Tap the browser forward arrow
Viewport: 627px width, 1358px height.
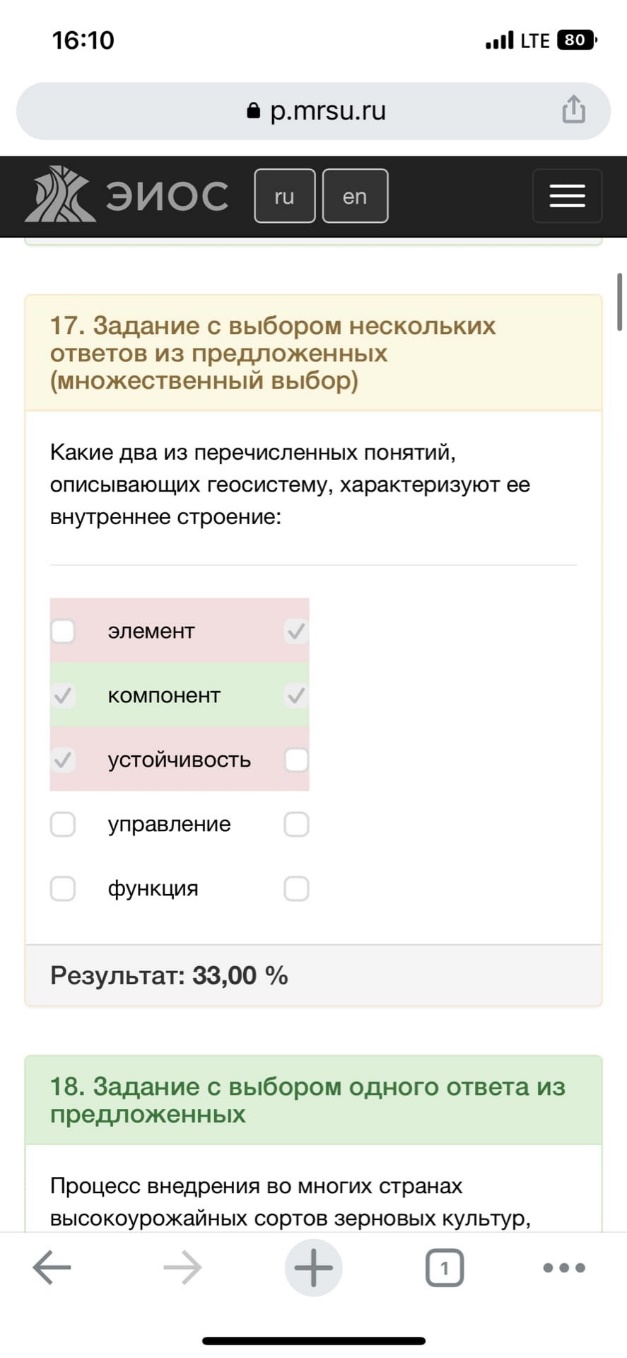tap(182, 1268)
